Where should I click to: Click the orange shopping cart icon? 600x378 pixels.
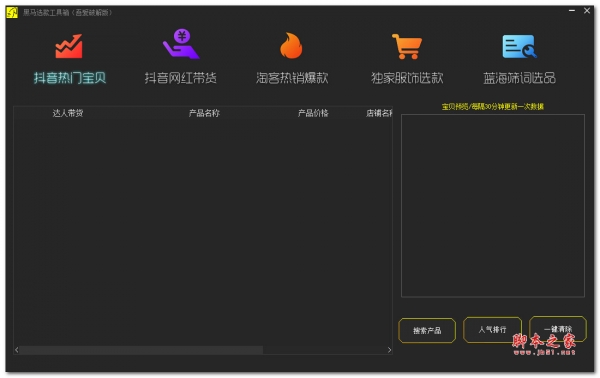[x=407, y=46]
